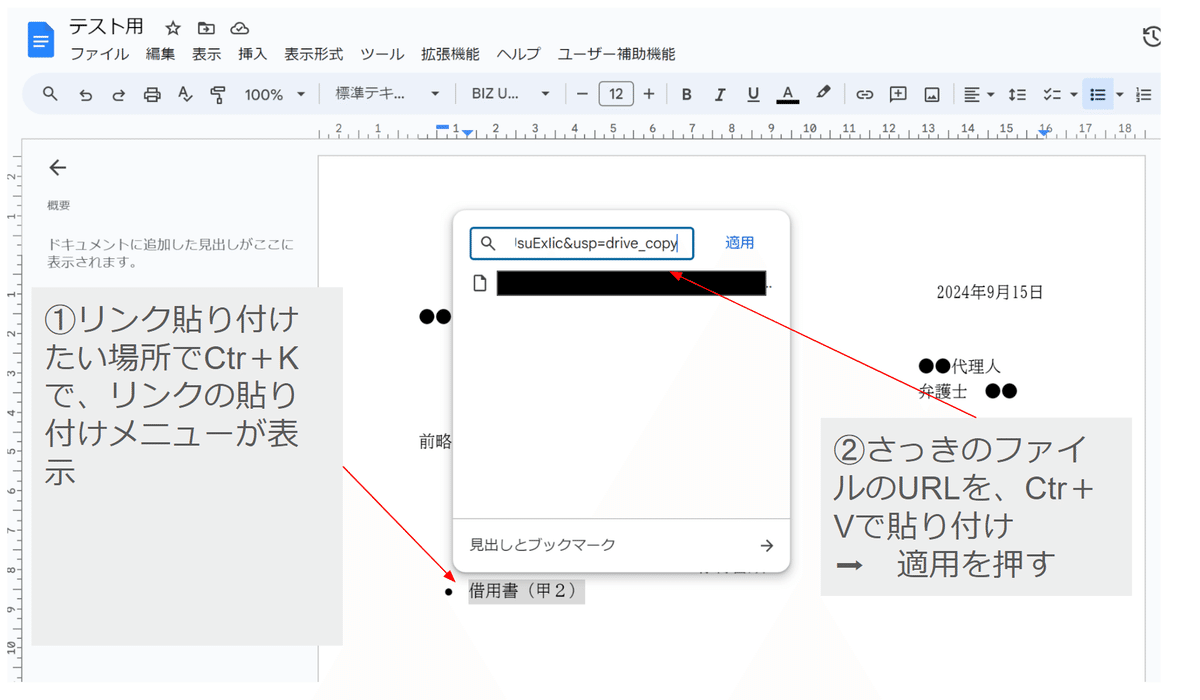Click the left indent marker on ruler

point(467,133)
